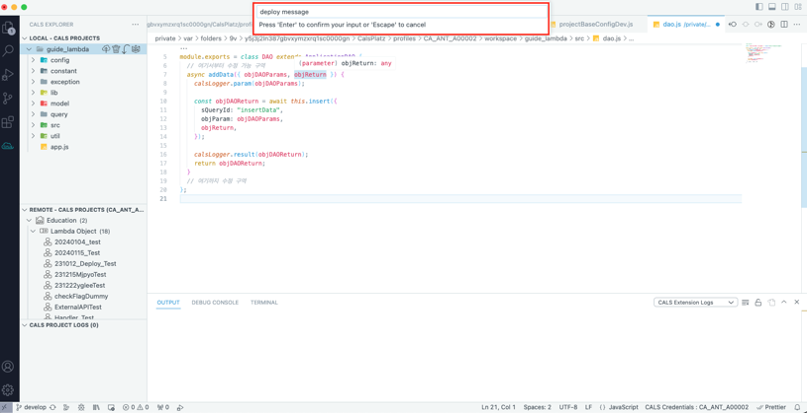Go to previous change icon in editor toolbar

click(733, 24)
